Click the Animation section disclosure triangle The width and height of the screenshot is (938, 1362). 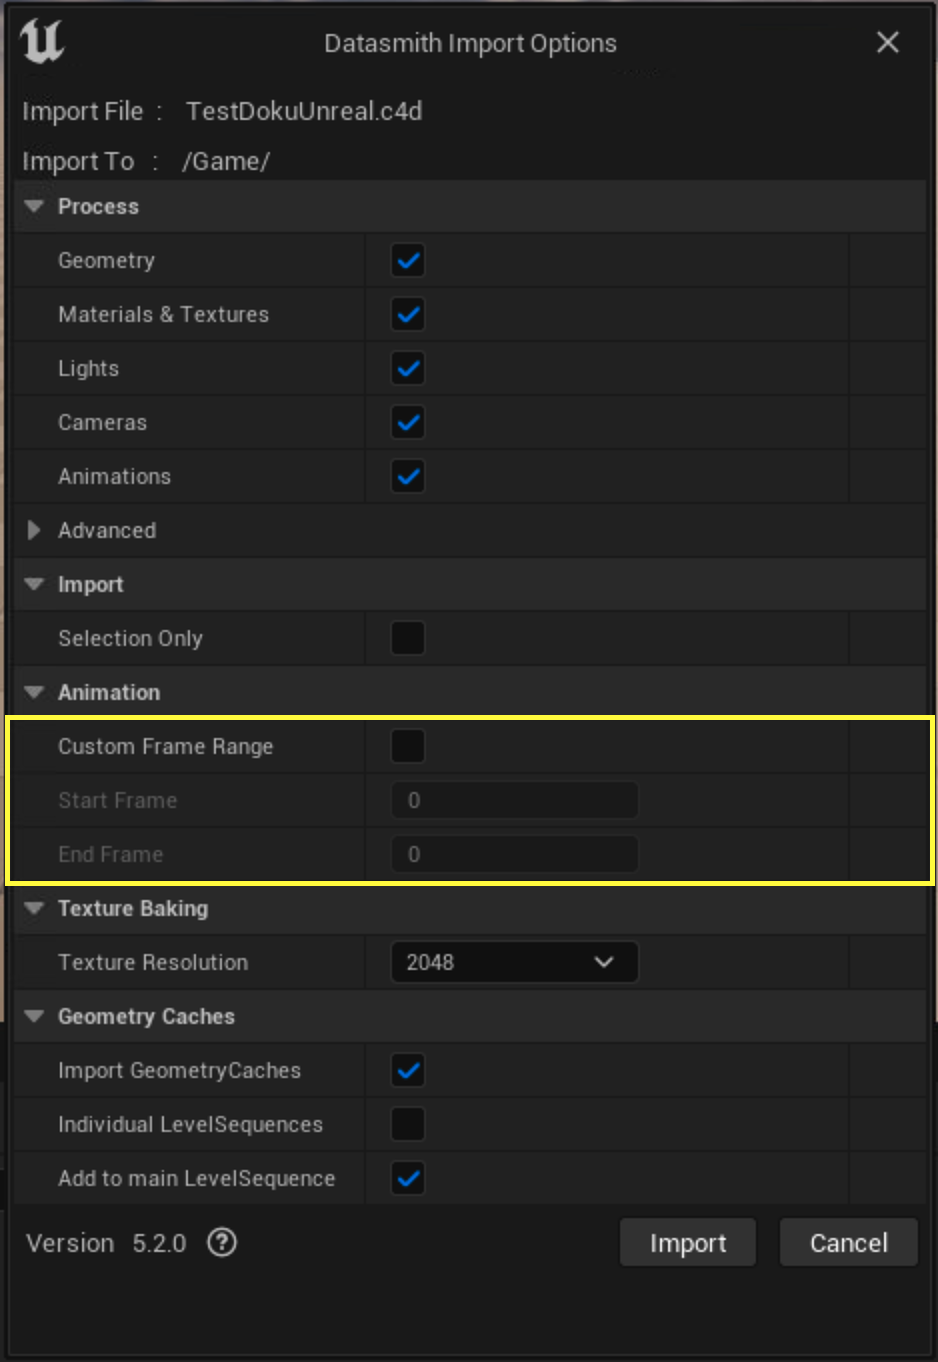pyautogui.click(x=34, y=692)
